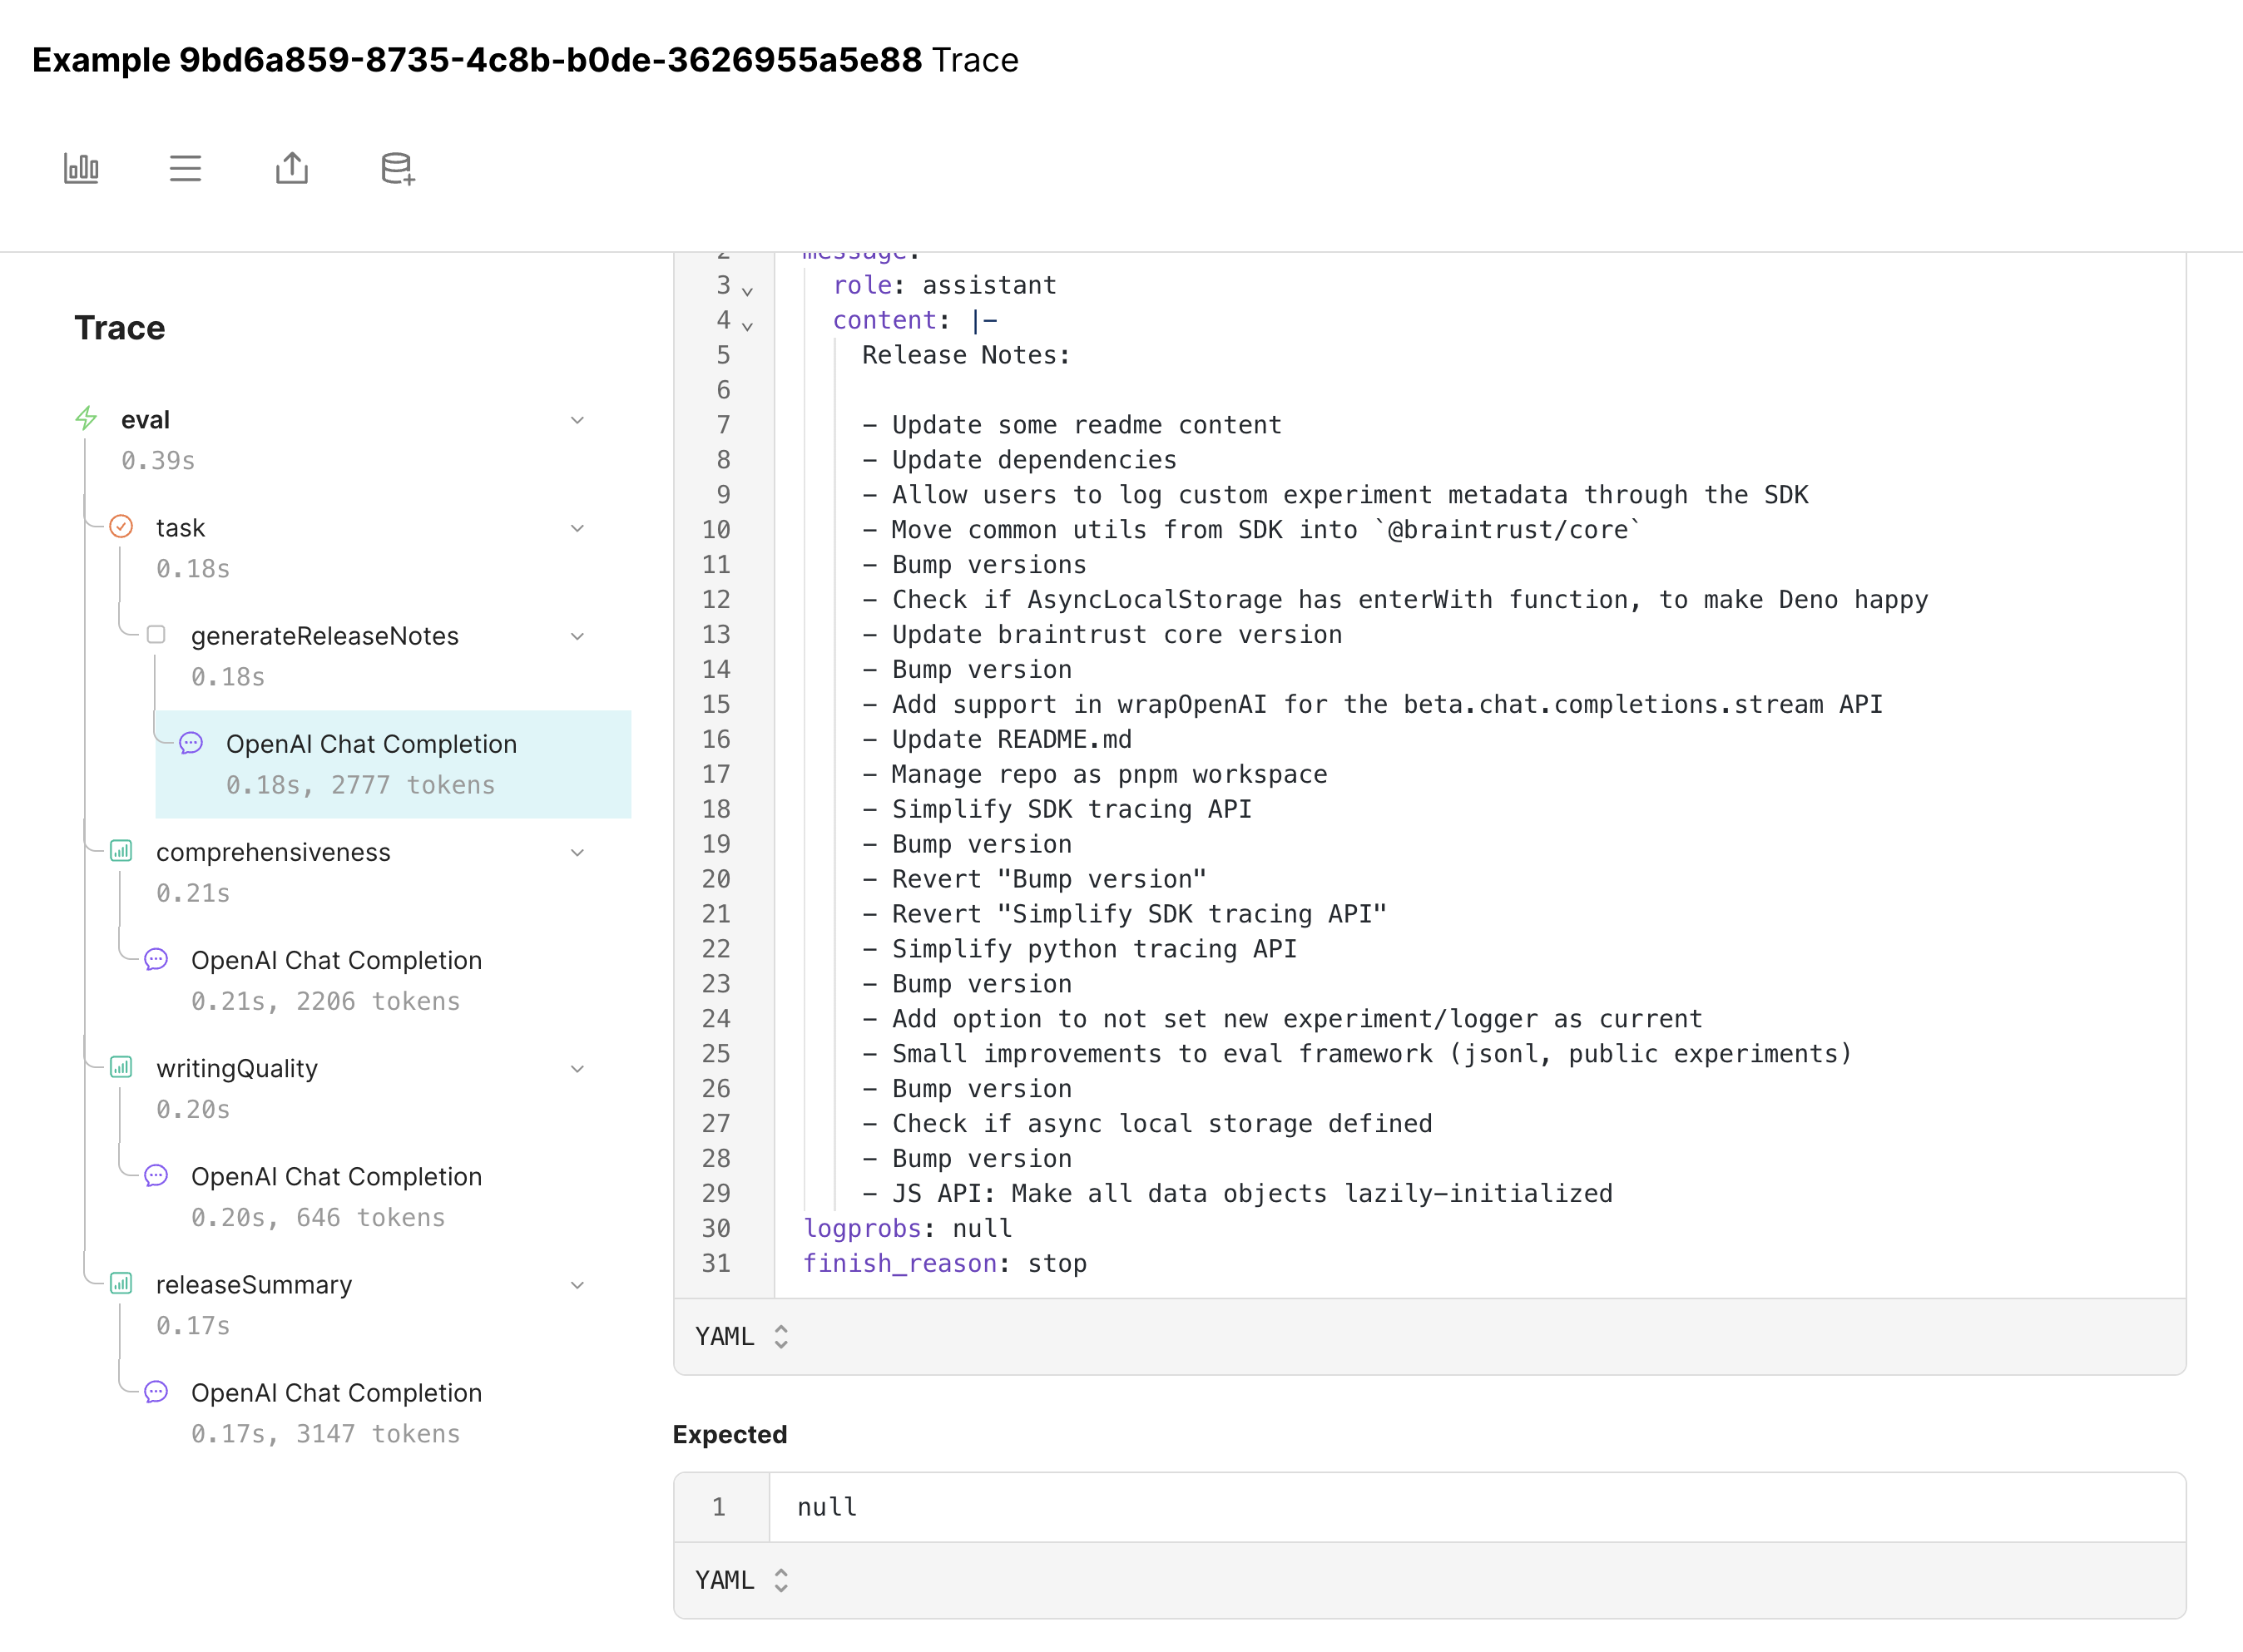Collapse the task span chevron

point(577,528)
